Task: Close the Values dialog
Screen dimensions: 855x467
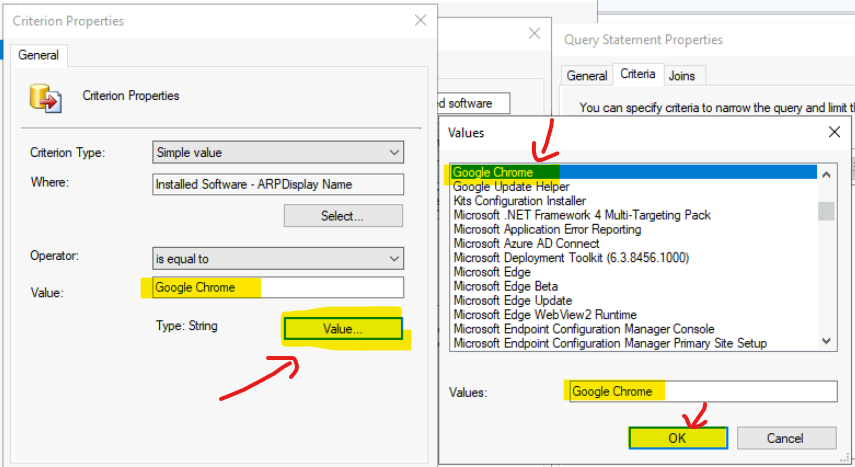Action: (834, 132)
